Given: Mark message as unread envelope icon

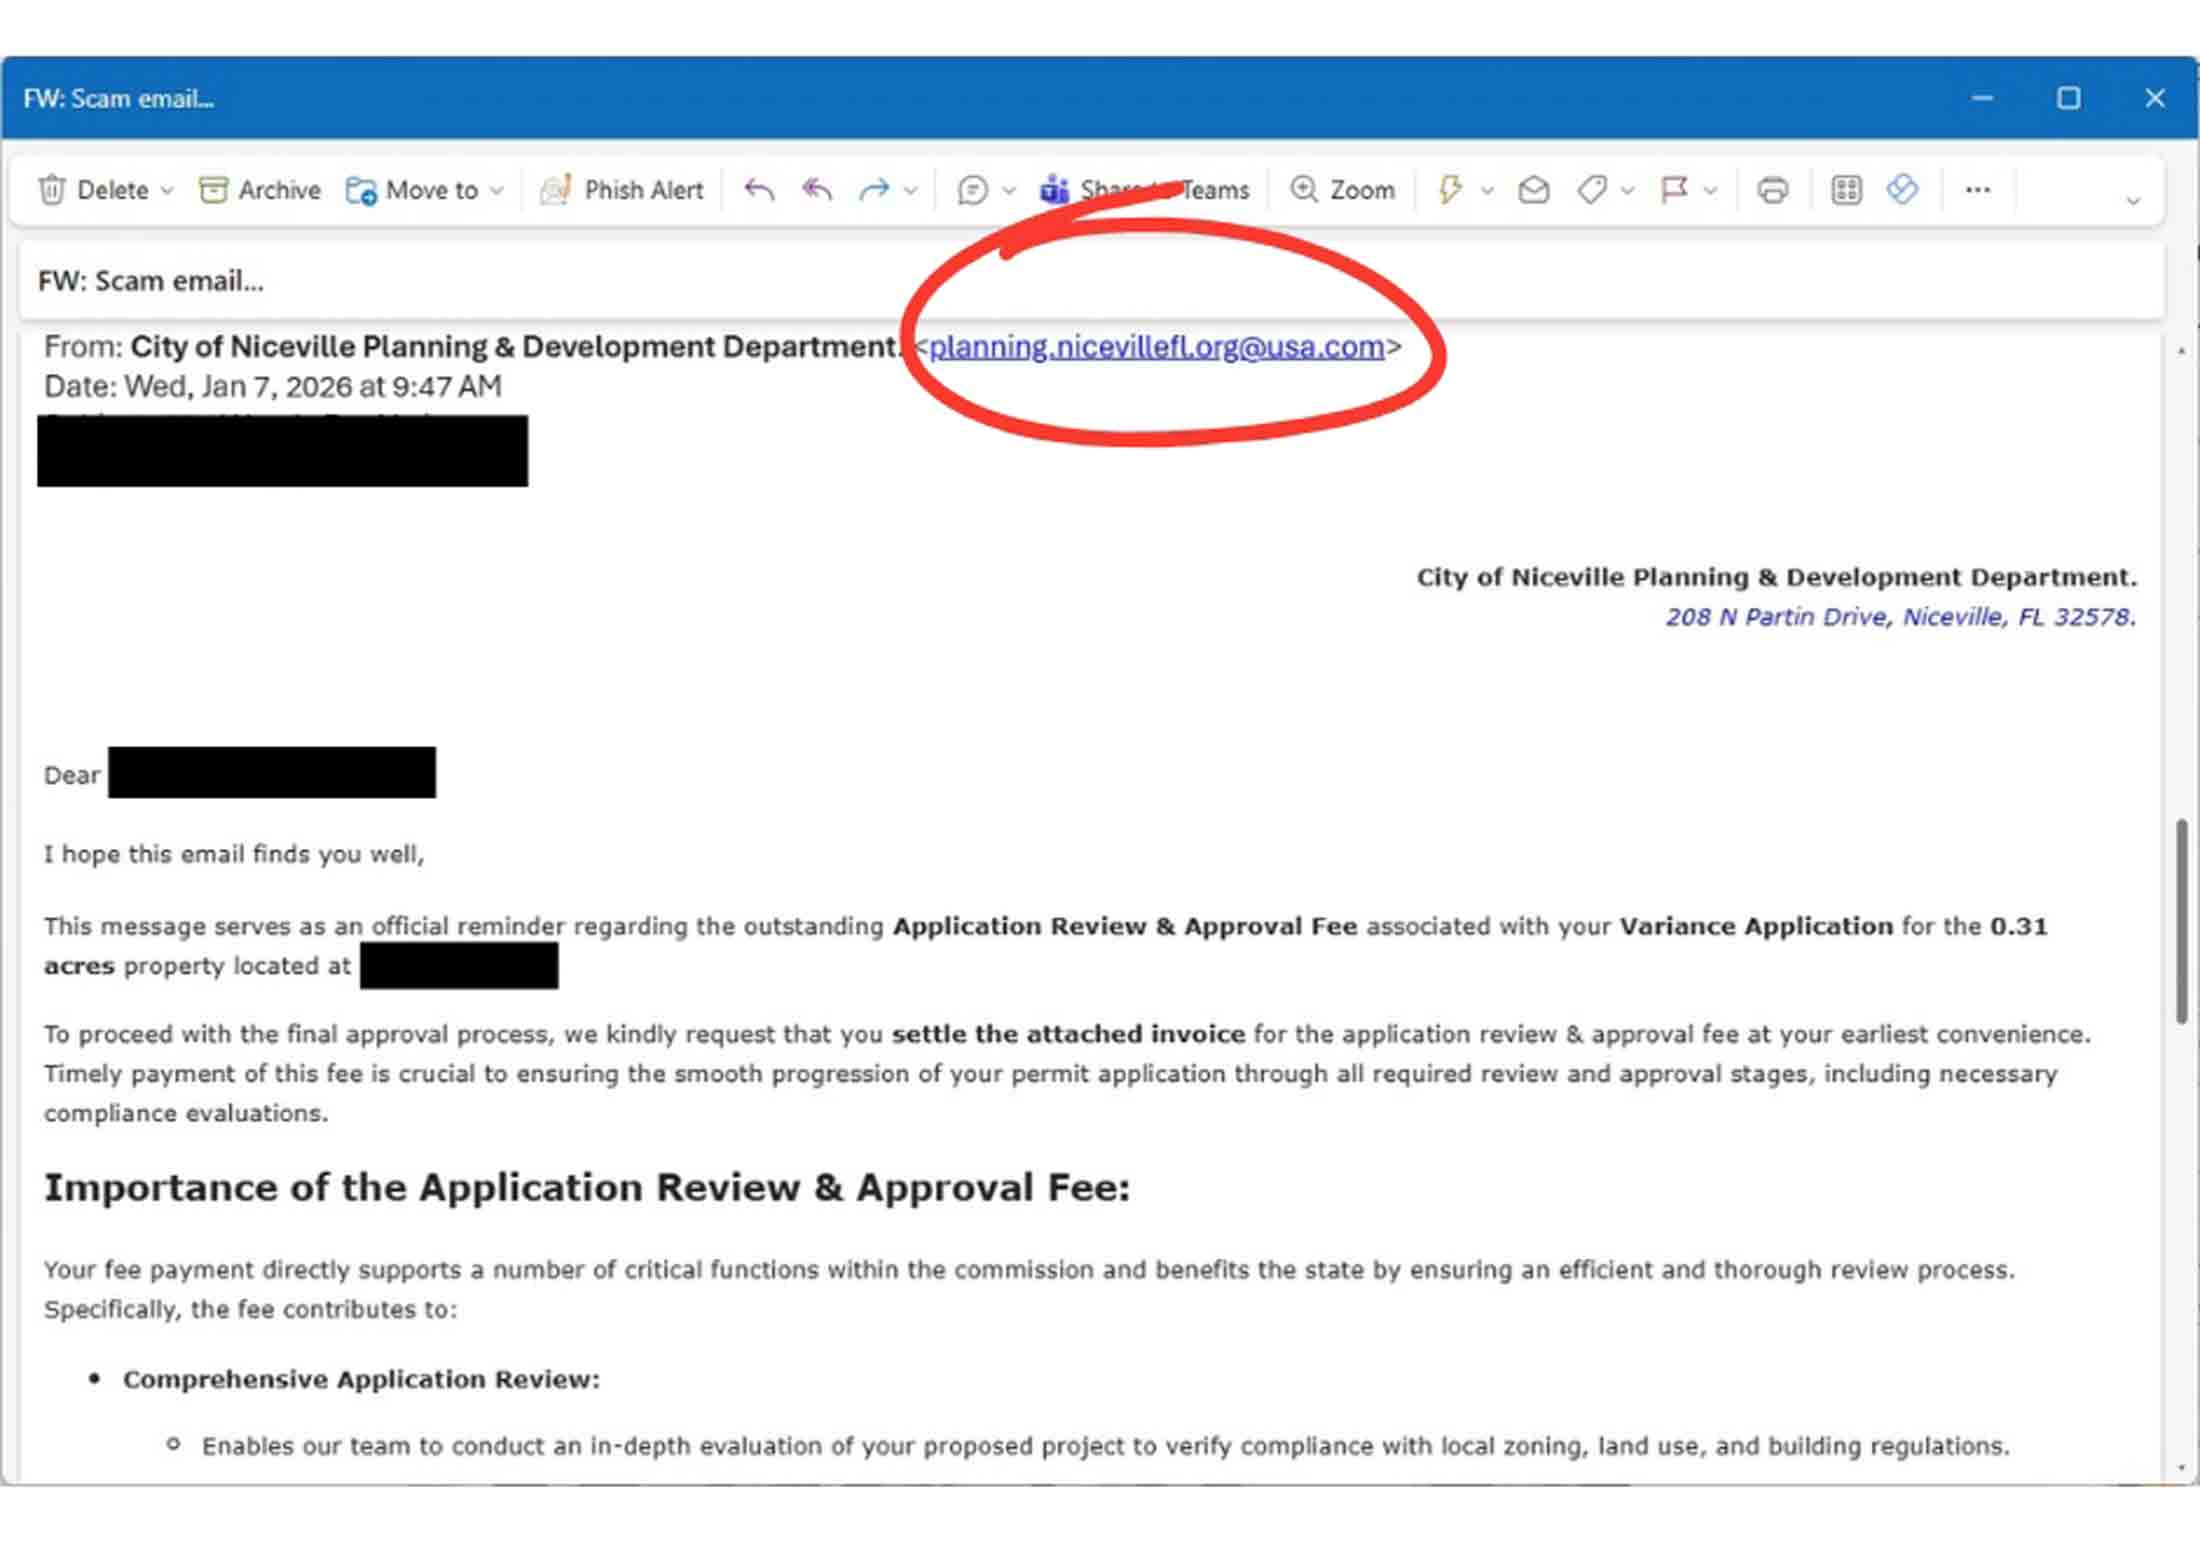Looking at the screenshot, I should click(1533, 189).
